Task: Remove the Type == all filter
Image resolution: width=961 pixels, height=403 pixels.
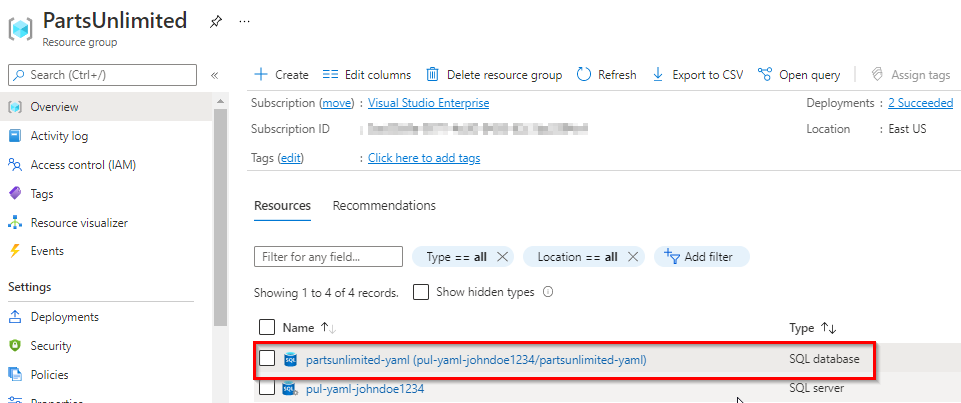Action: click(502, 257)
